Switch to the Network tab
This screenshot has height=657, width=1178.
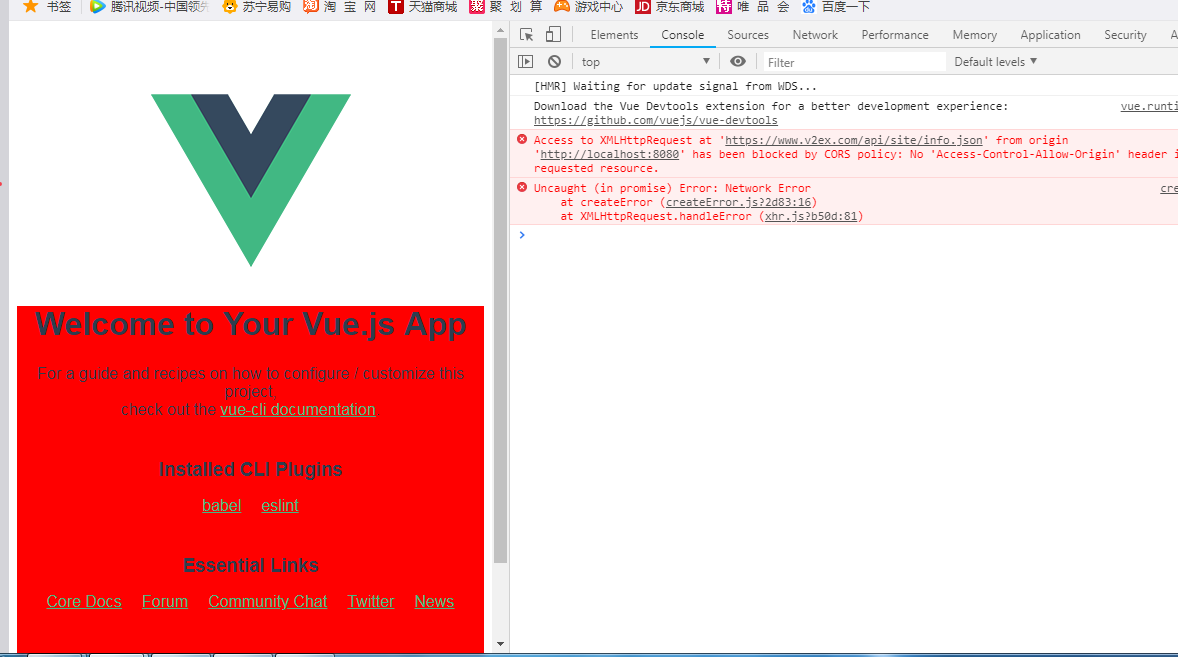814,34
